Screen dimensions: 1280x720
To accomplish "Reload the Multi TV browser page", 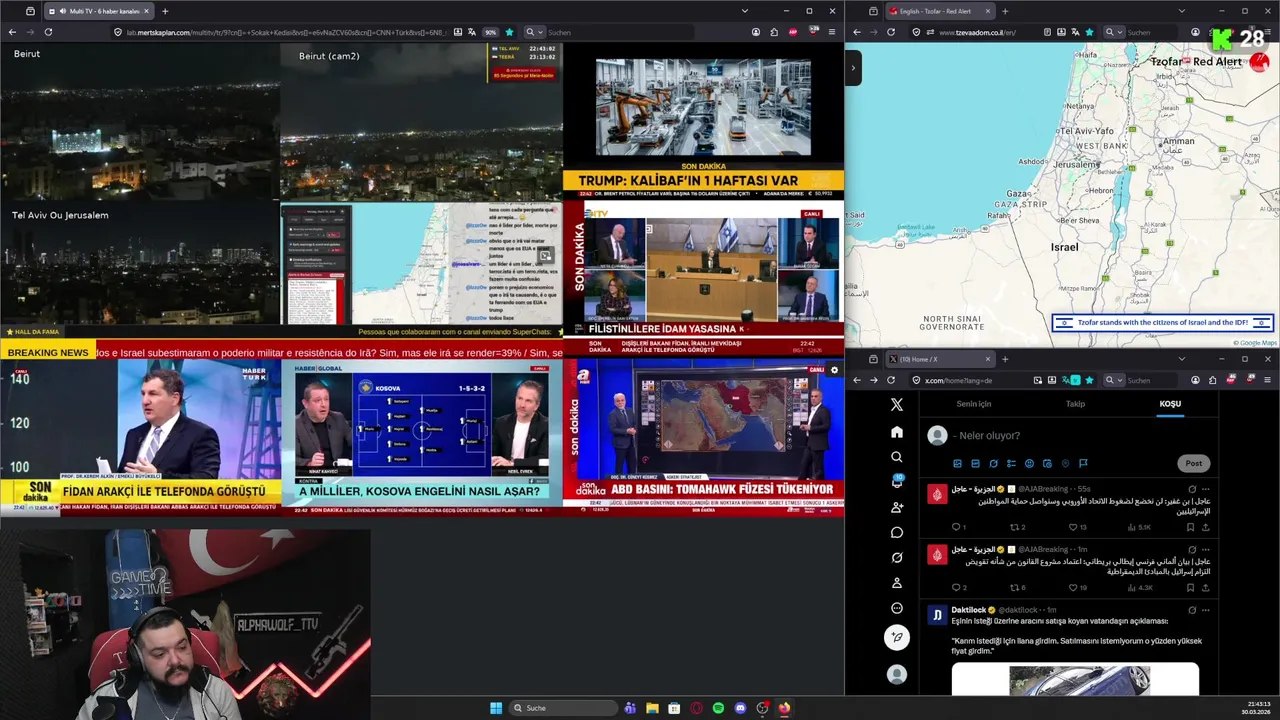I will point(48,32).
